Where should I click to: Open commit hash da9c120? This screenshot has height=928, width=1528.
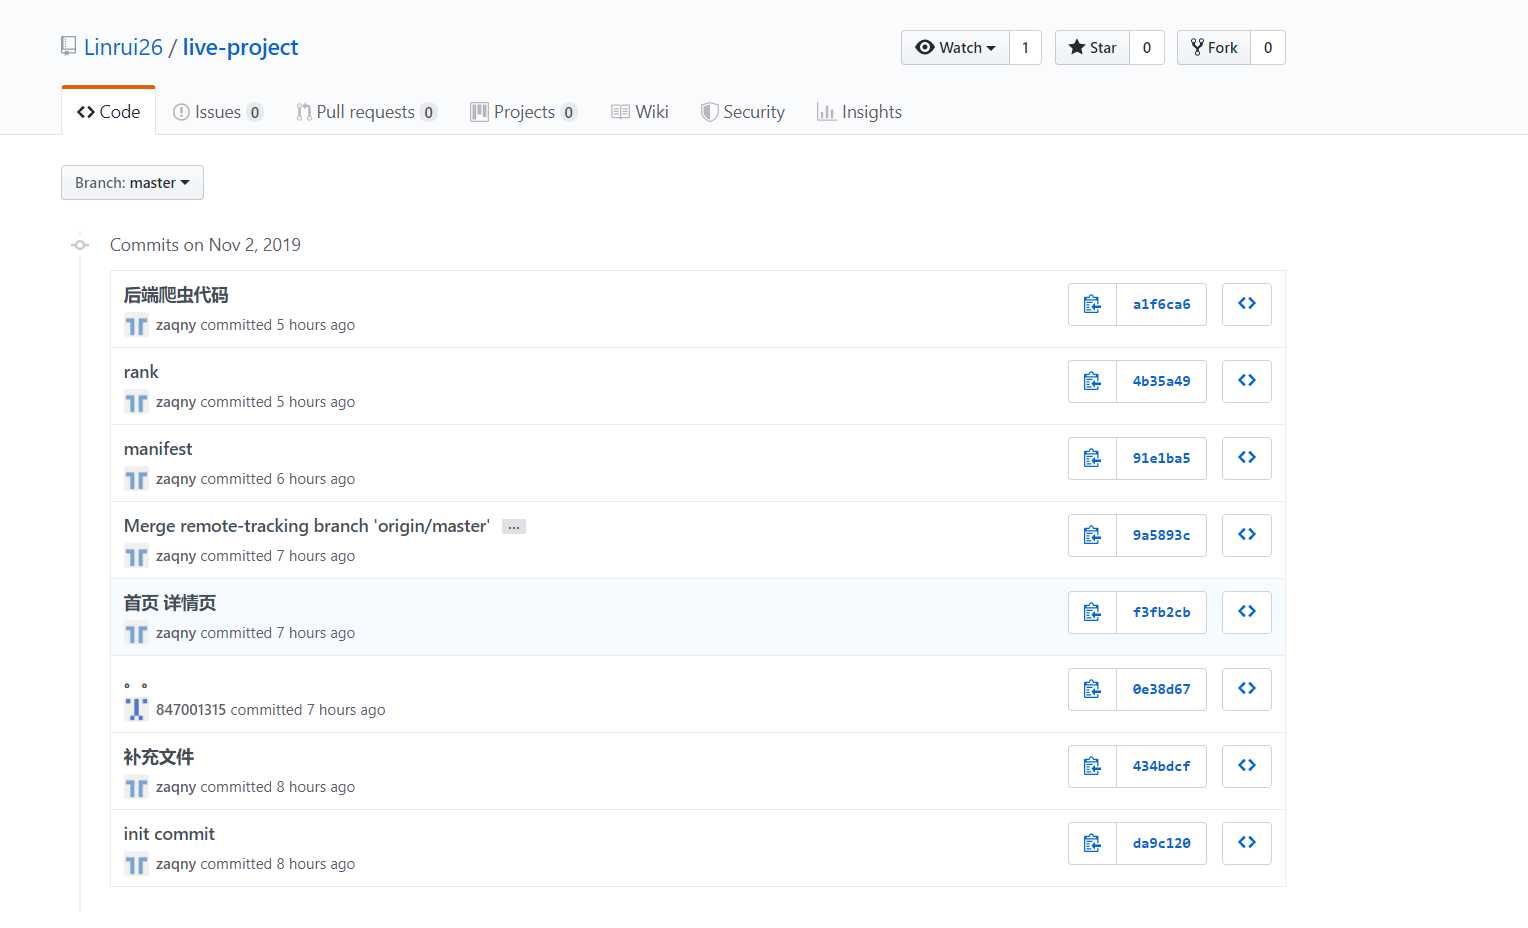pos(1161,843)
